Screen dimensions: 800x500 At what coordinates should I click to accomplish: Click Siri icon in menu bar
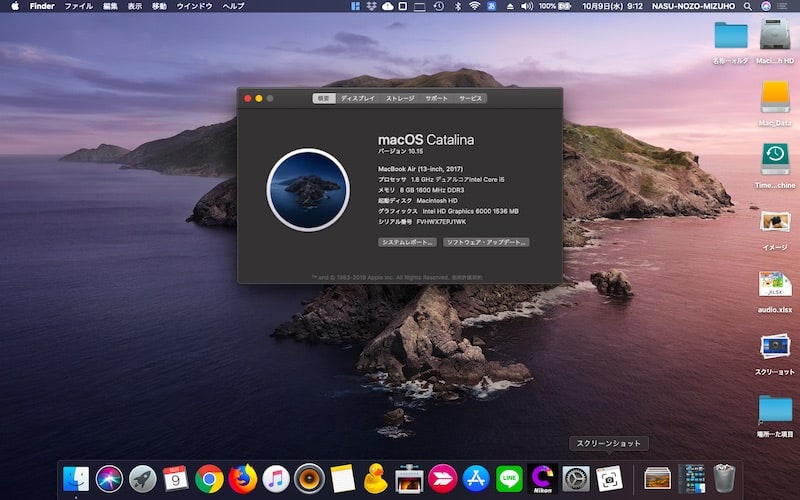tap(766, 6)
